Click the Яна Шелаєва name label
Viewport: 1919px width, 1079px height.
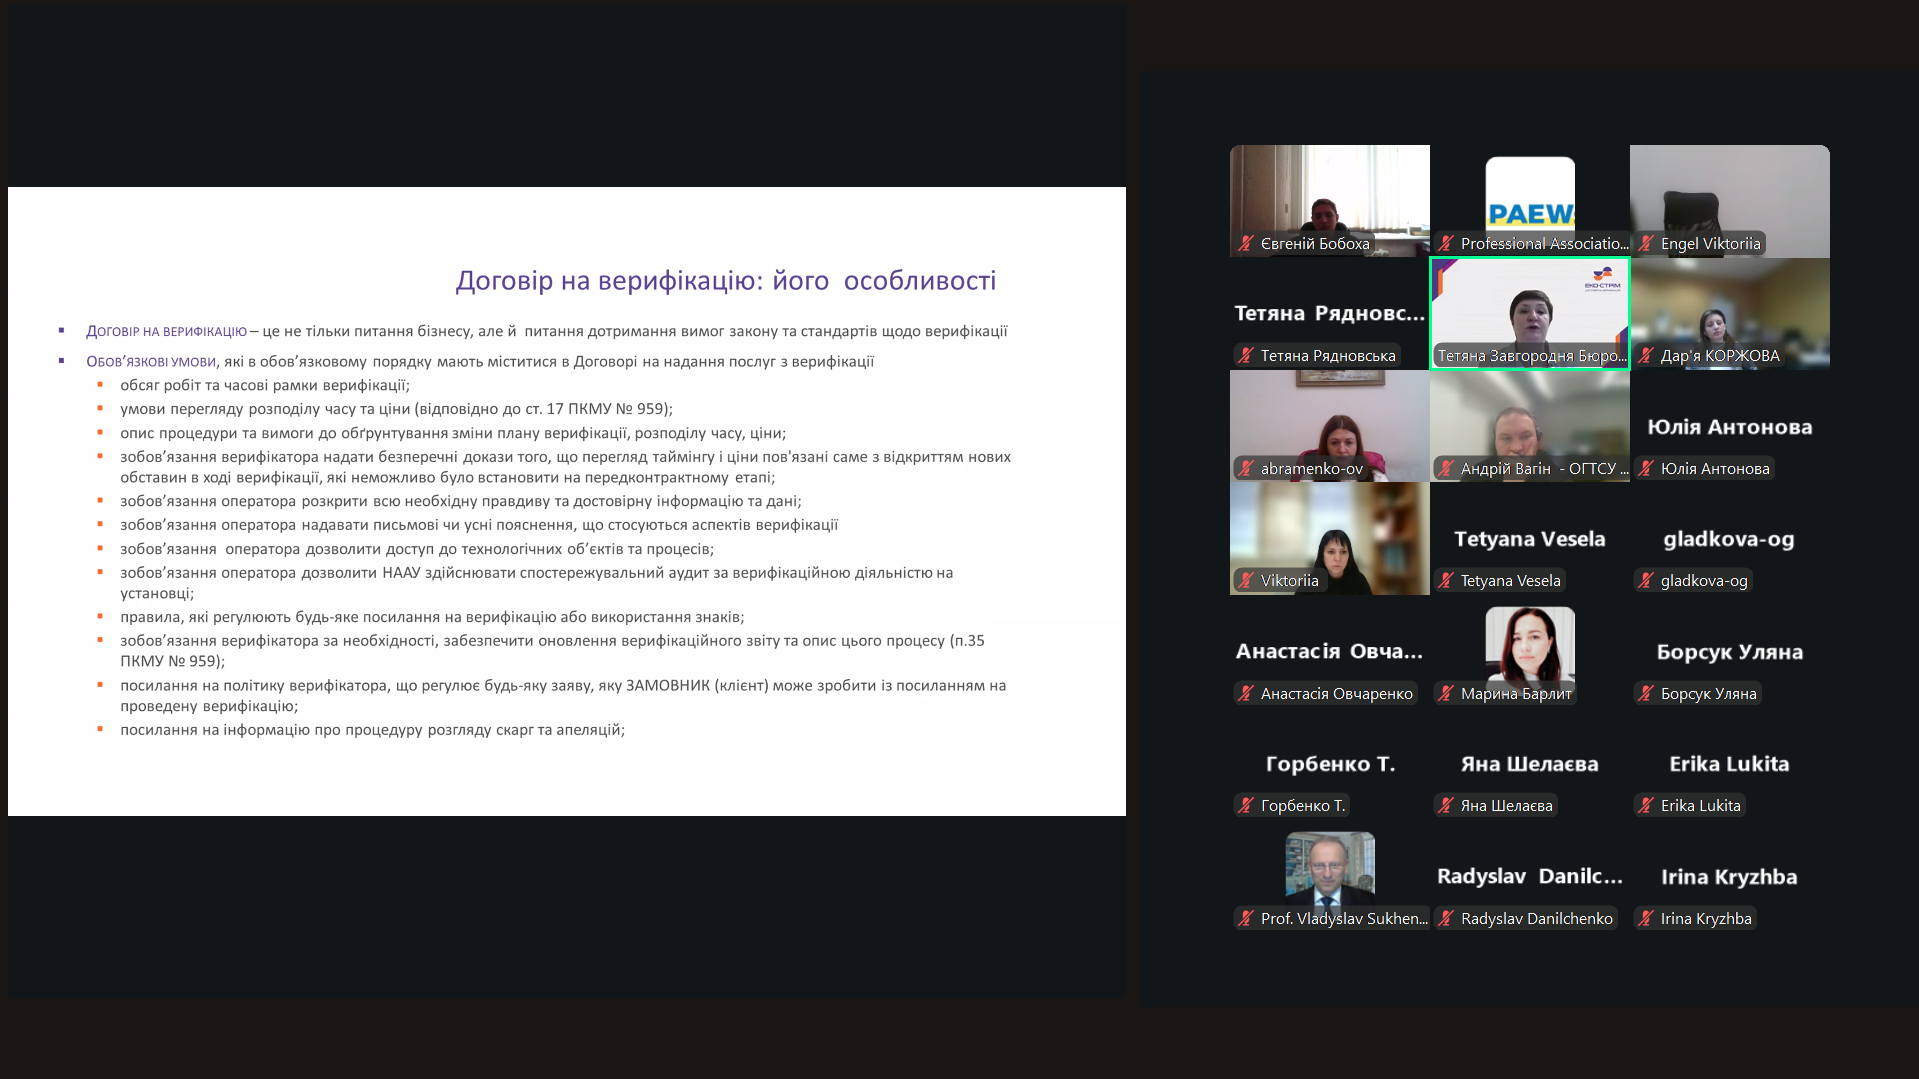(1506, 805)
